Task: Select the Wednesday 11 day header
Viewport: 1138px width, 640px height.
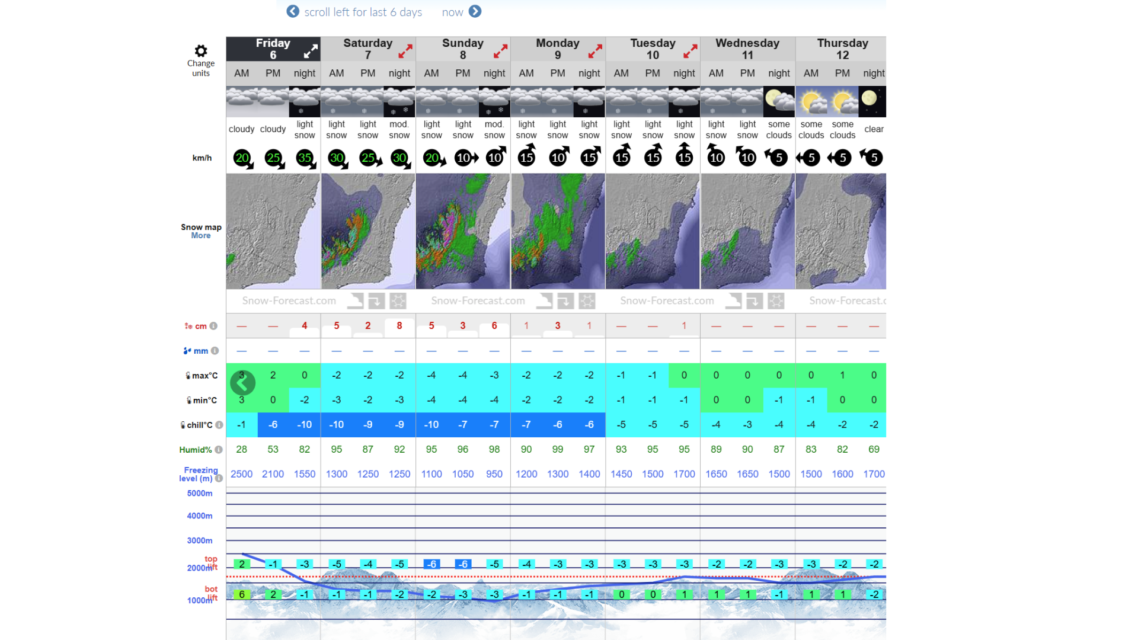Action: (747, 49)
